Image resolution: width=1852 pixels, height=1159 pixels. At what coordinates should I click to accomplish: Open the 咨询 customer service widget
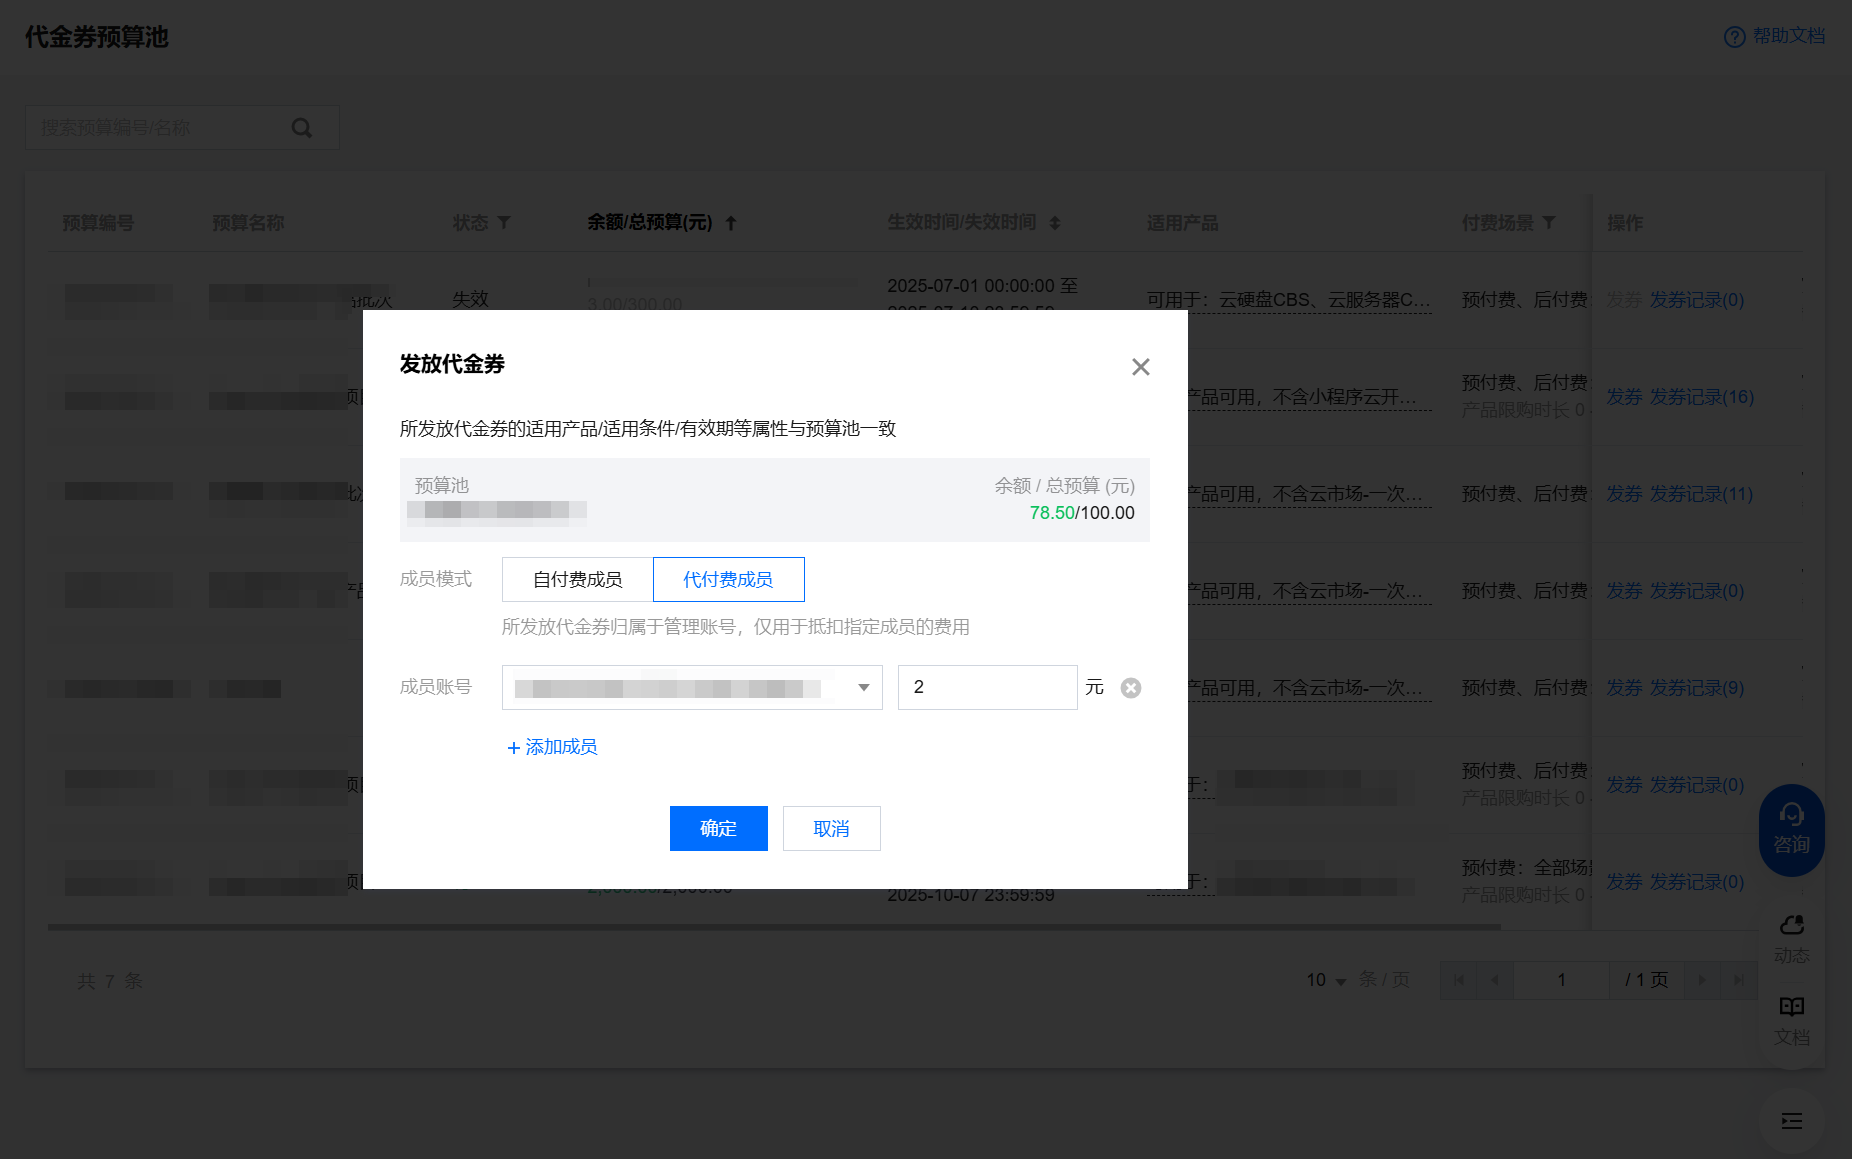[1791, 830]
